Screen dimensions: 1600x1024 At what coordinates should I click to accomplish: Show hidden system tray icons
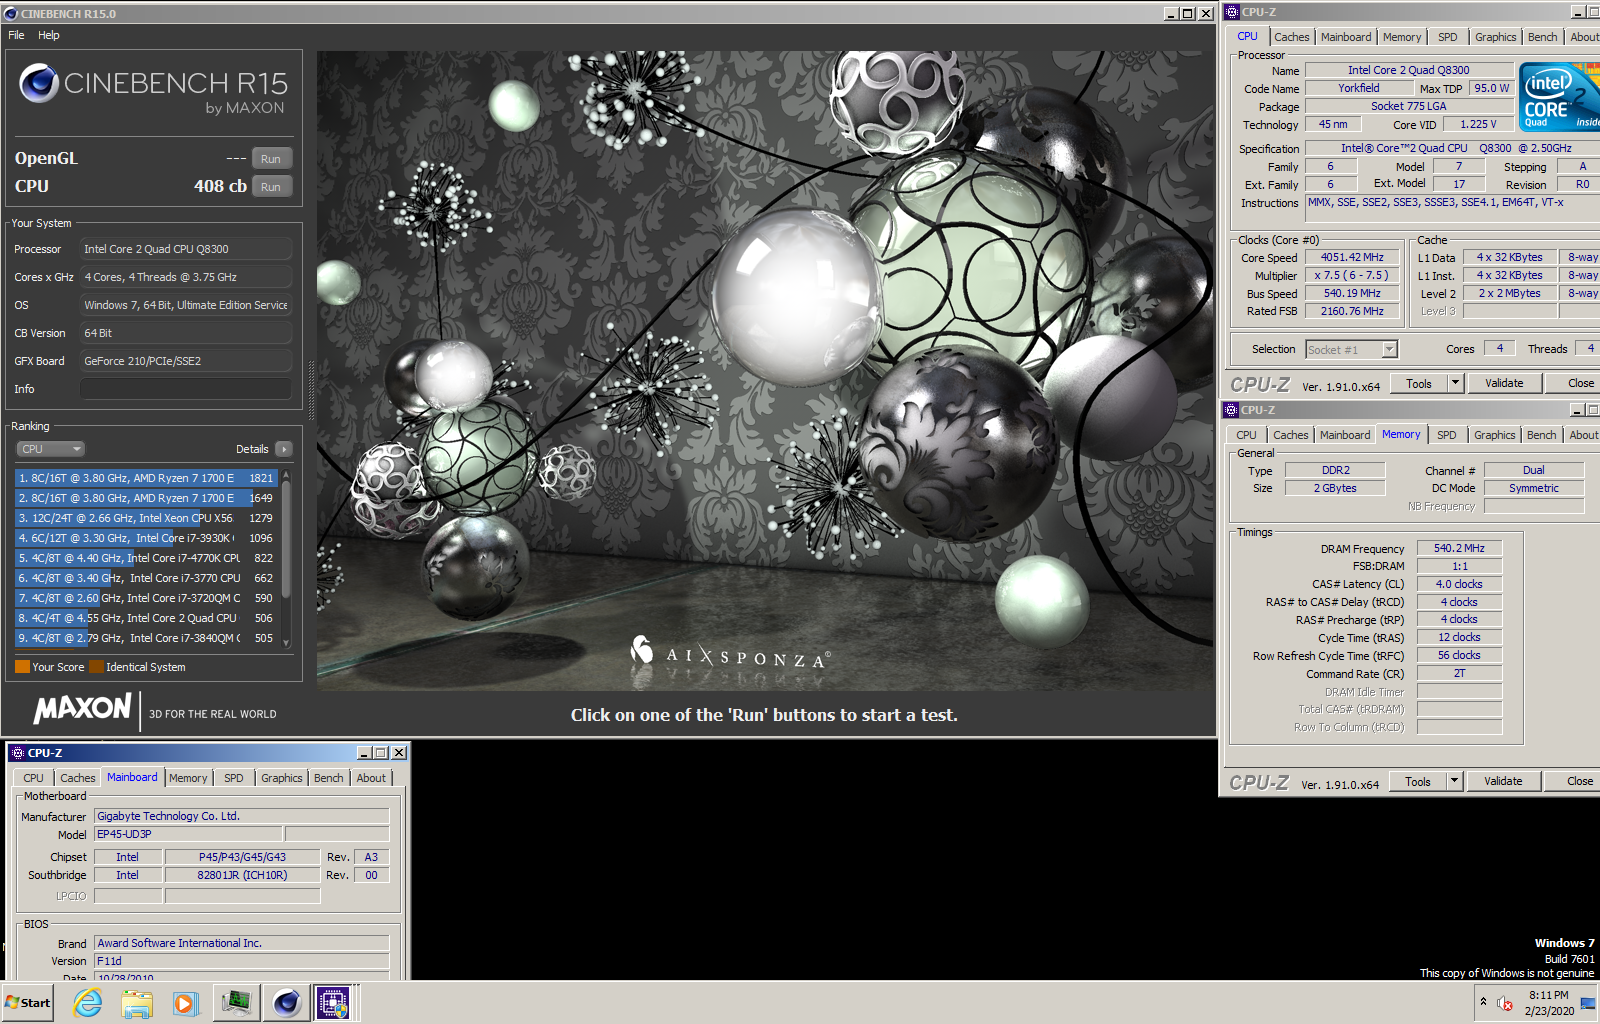click(x=1483, y=1002)
